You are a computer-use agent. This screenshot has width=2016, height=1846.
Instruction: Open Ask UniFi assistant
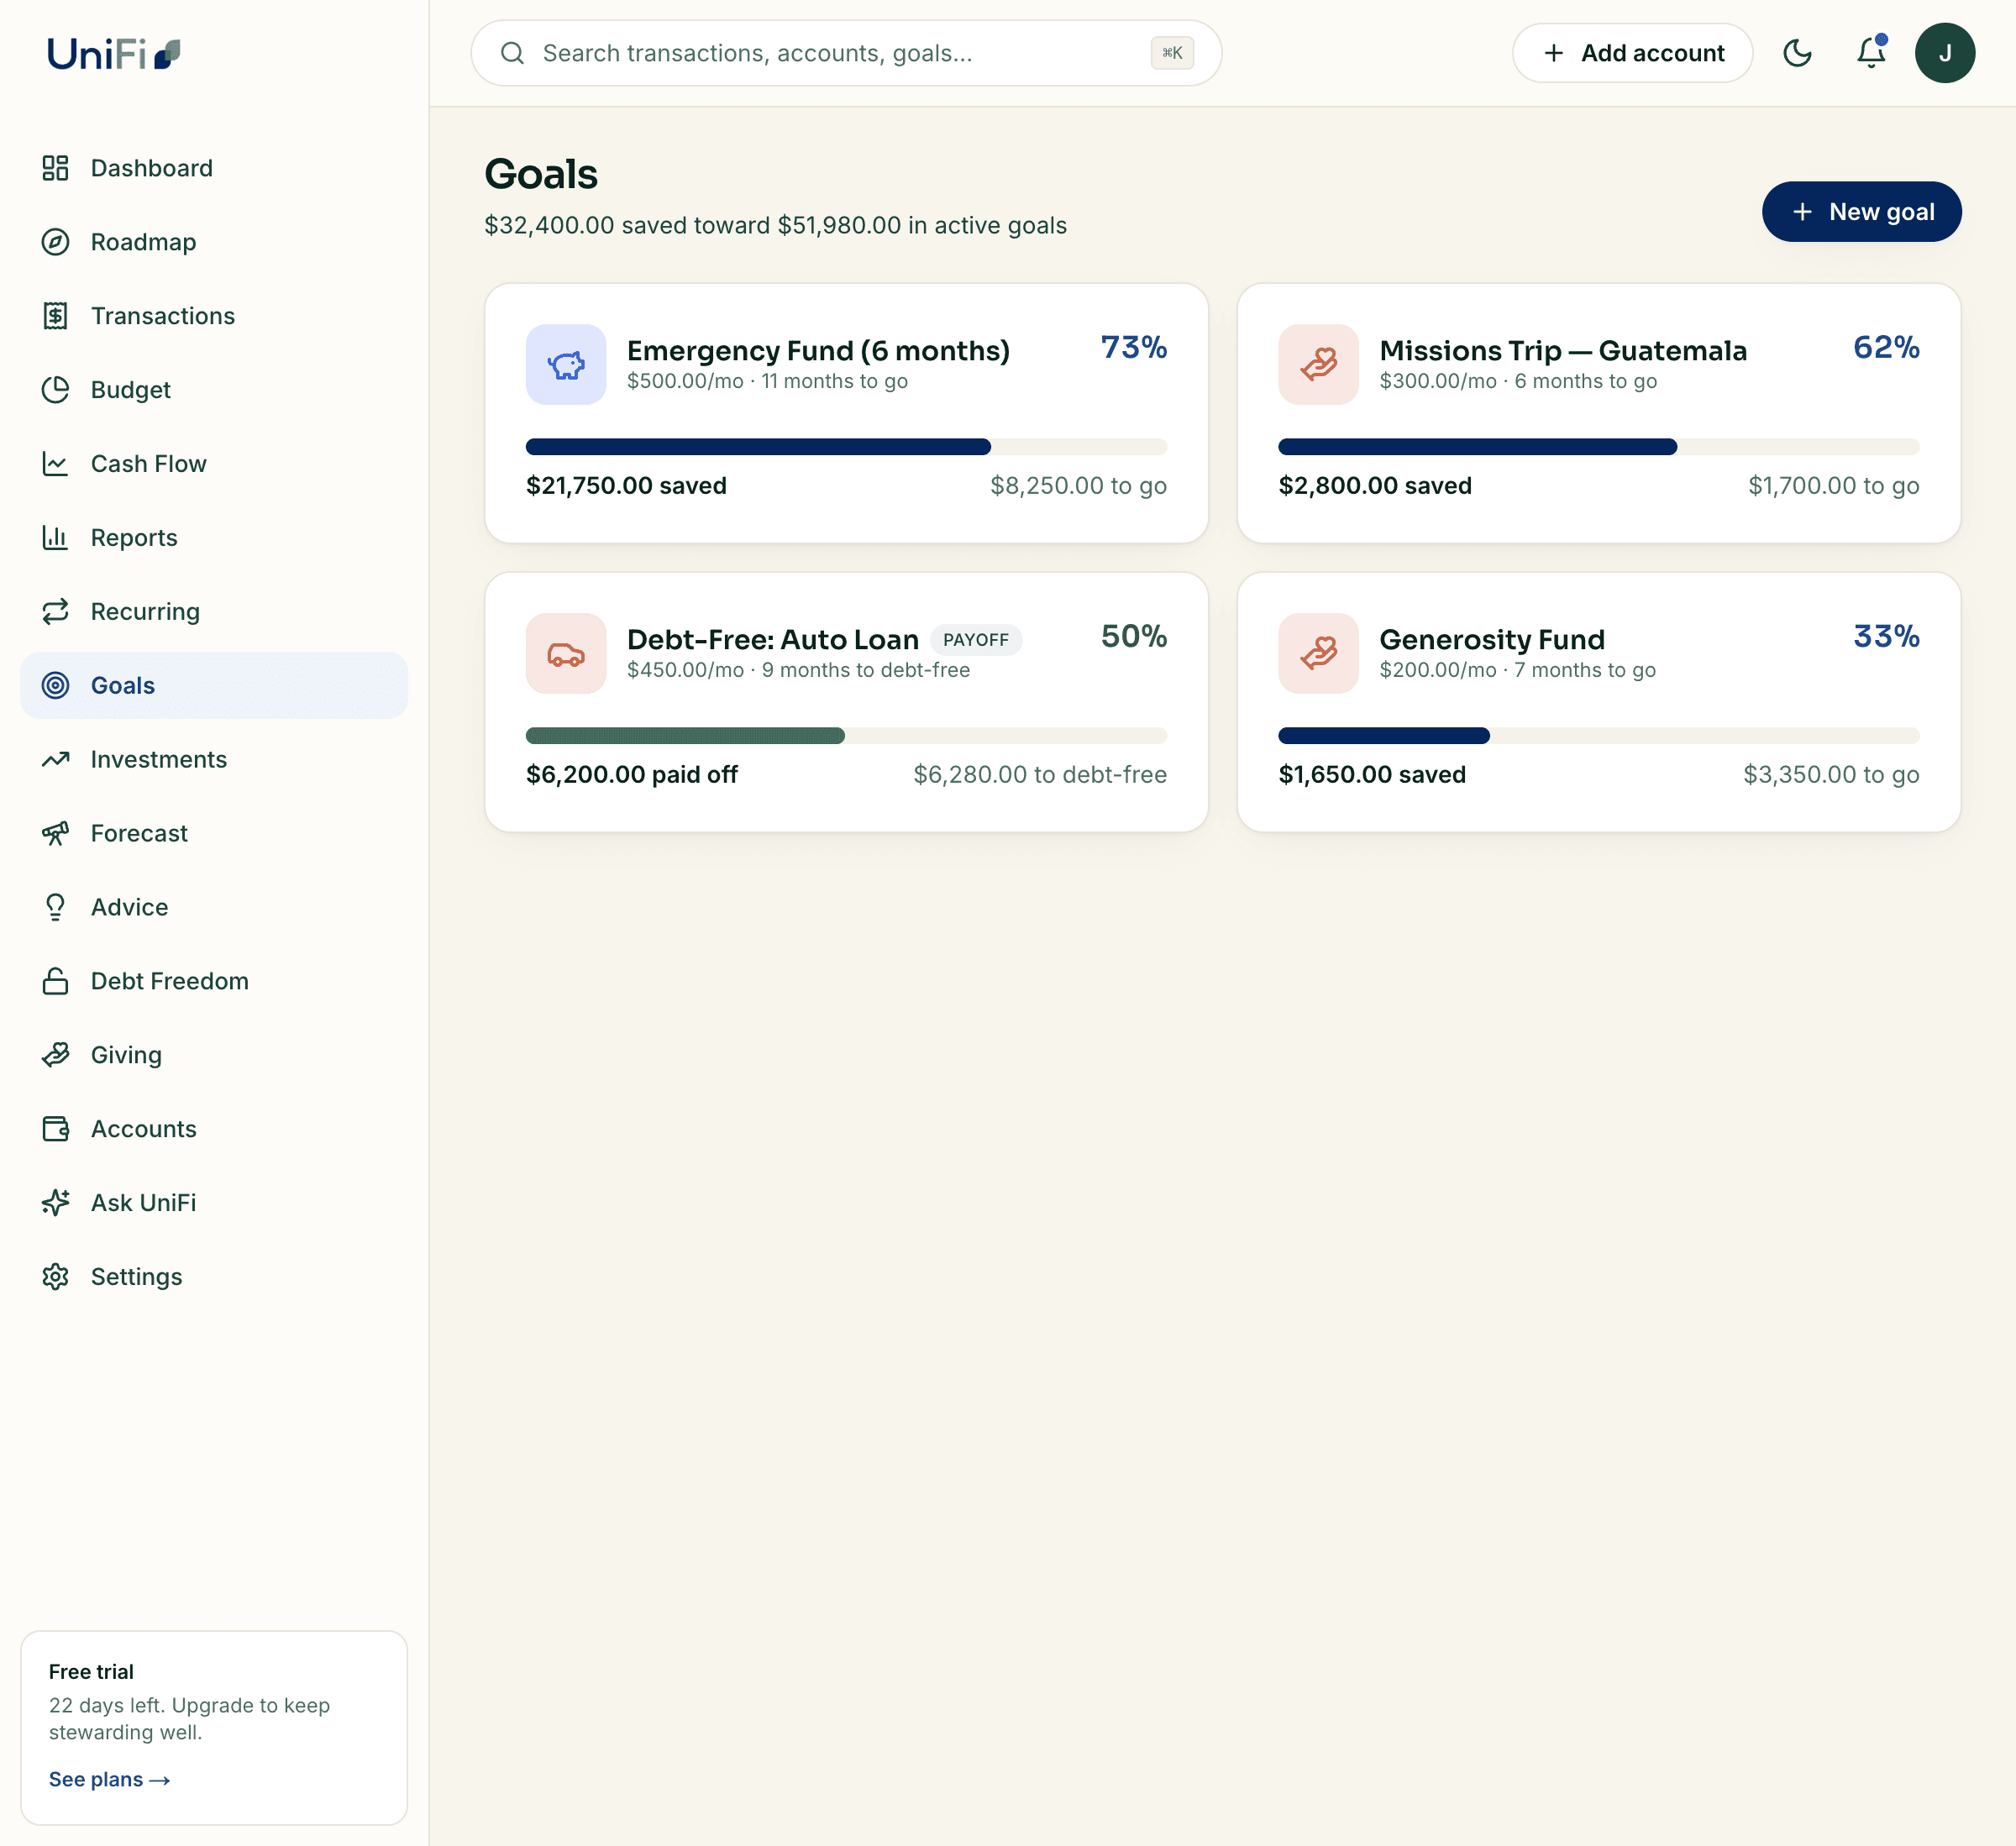point(214,1203)
